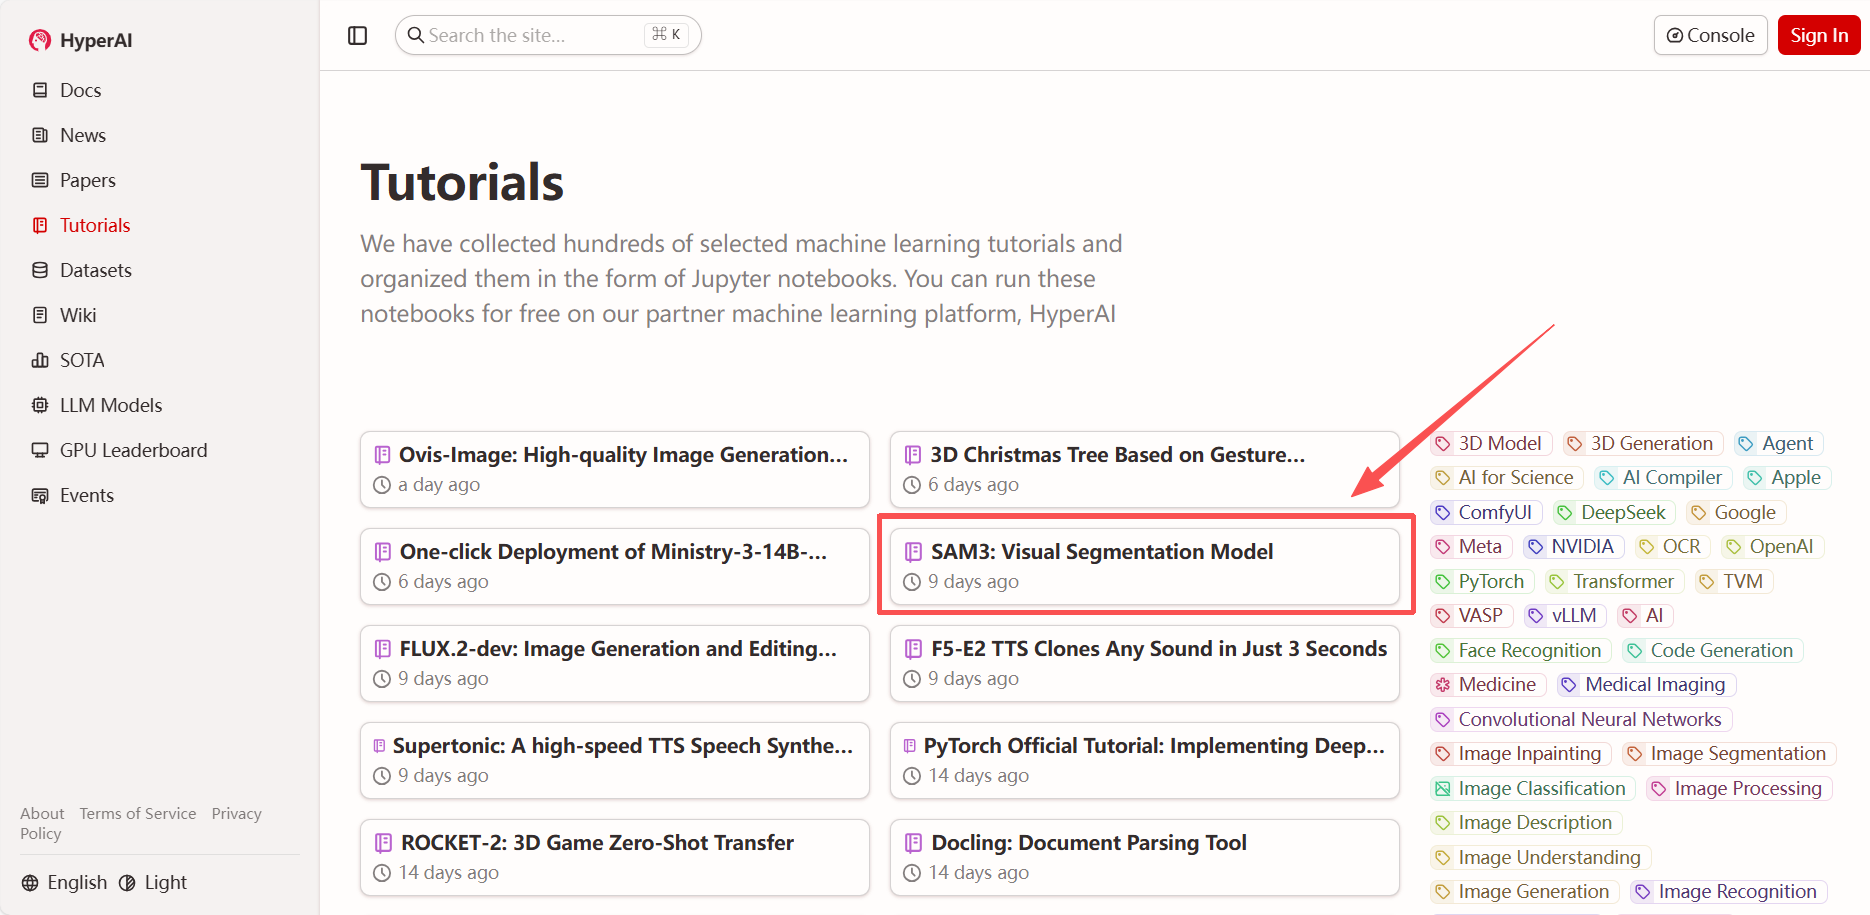Click the Search the site field

[x=530, y=36]
